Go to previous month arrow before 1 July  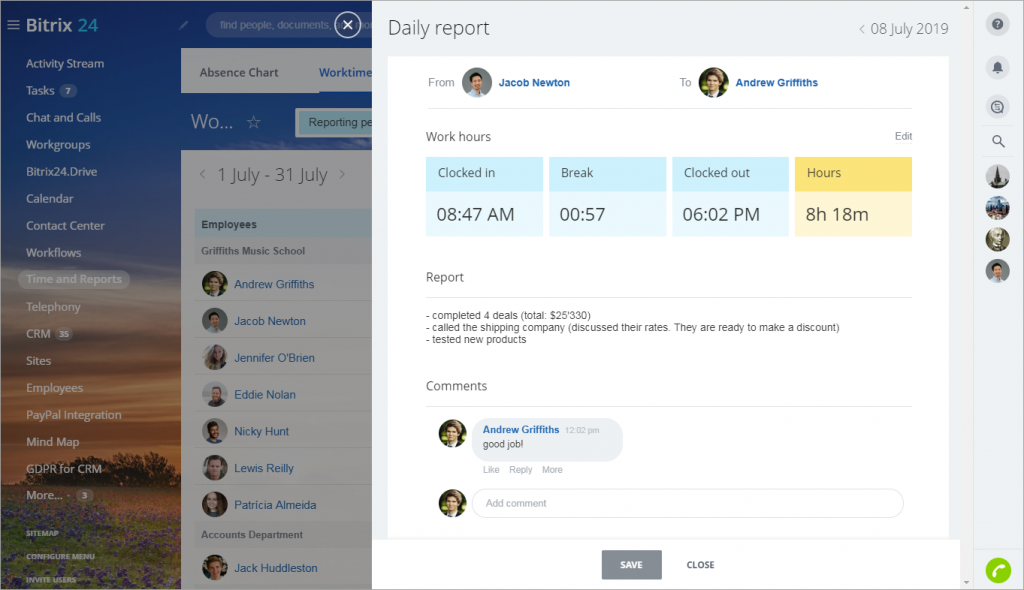point(202,174)
